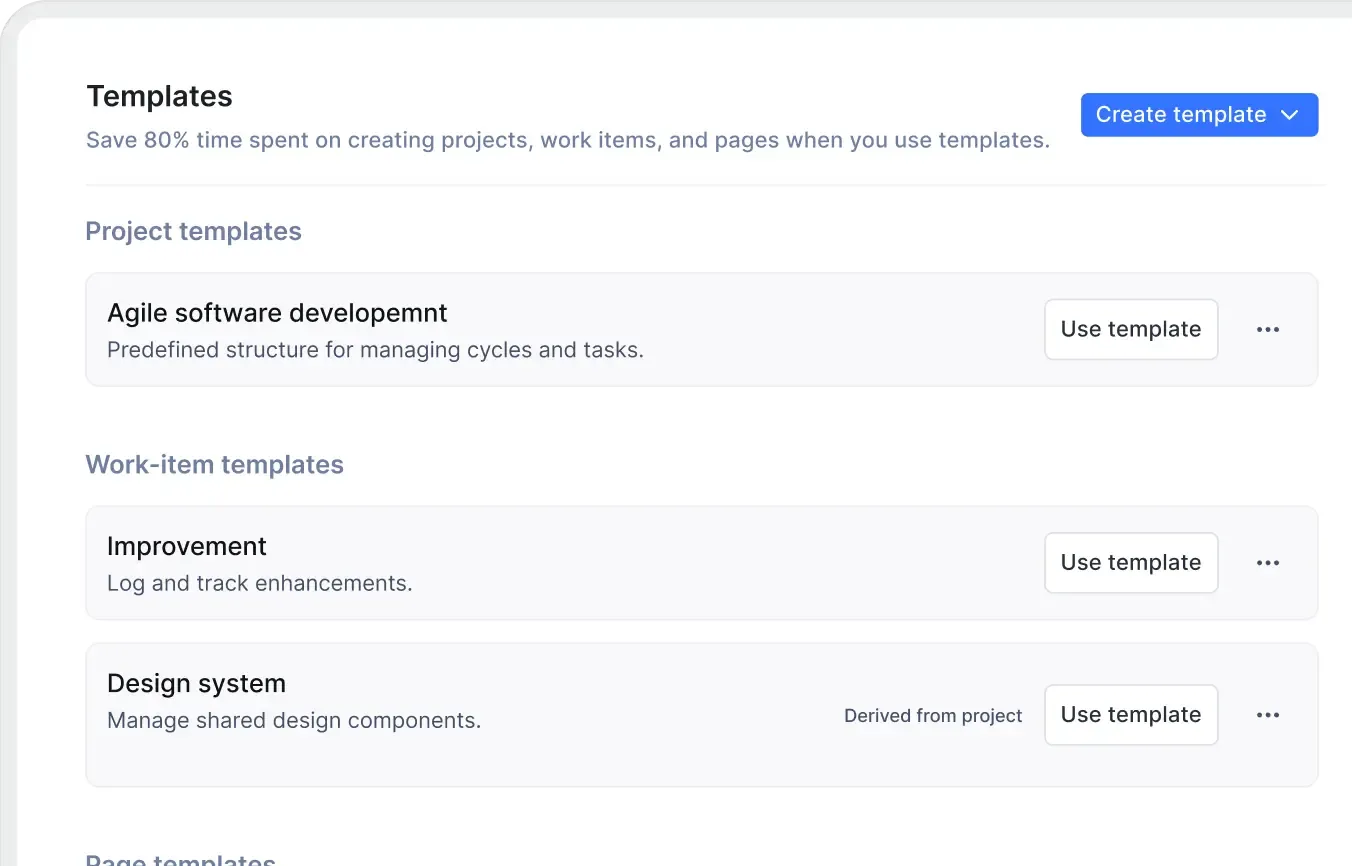Click the 'Manage shared design components' description

coord(294,720)
